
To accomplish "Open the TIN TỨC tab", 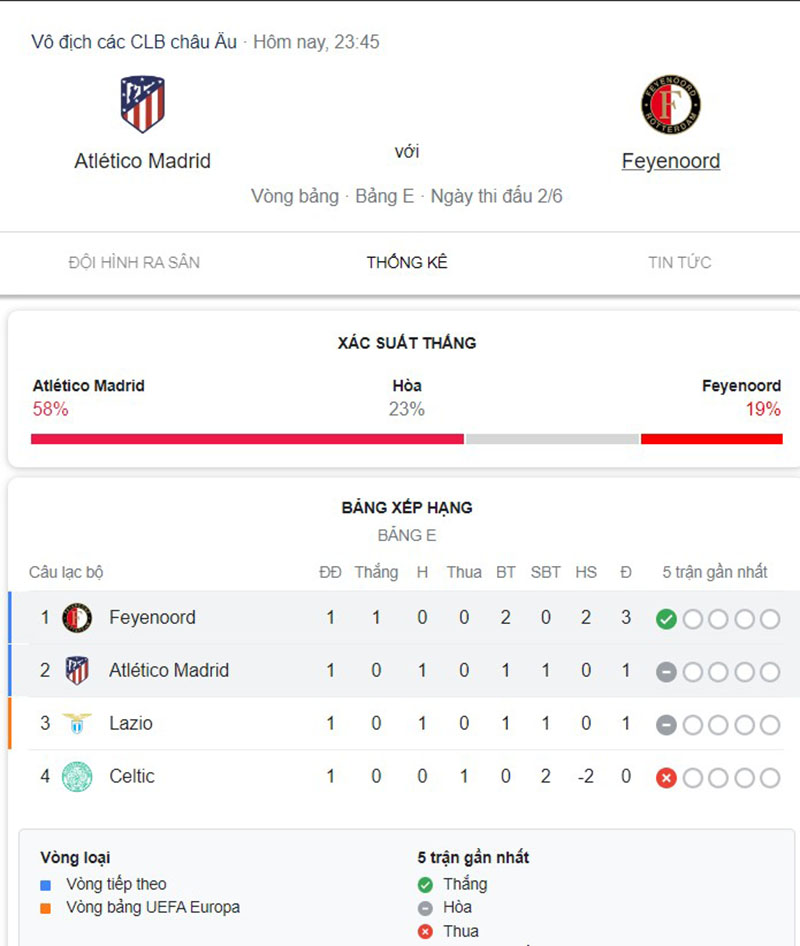I will click(x=678, y=262).
